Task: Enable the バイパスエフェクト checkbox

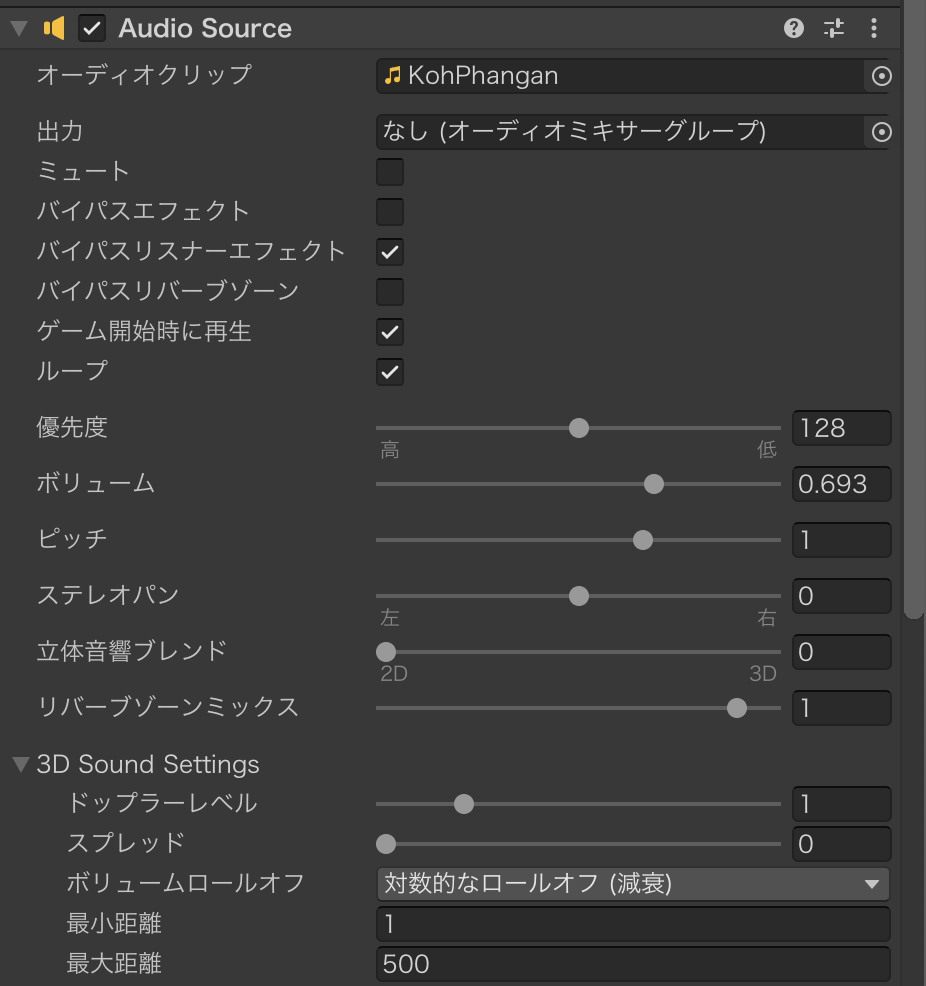Action: point(390,212)
